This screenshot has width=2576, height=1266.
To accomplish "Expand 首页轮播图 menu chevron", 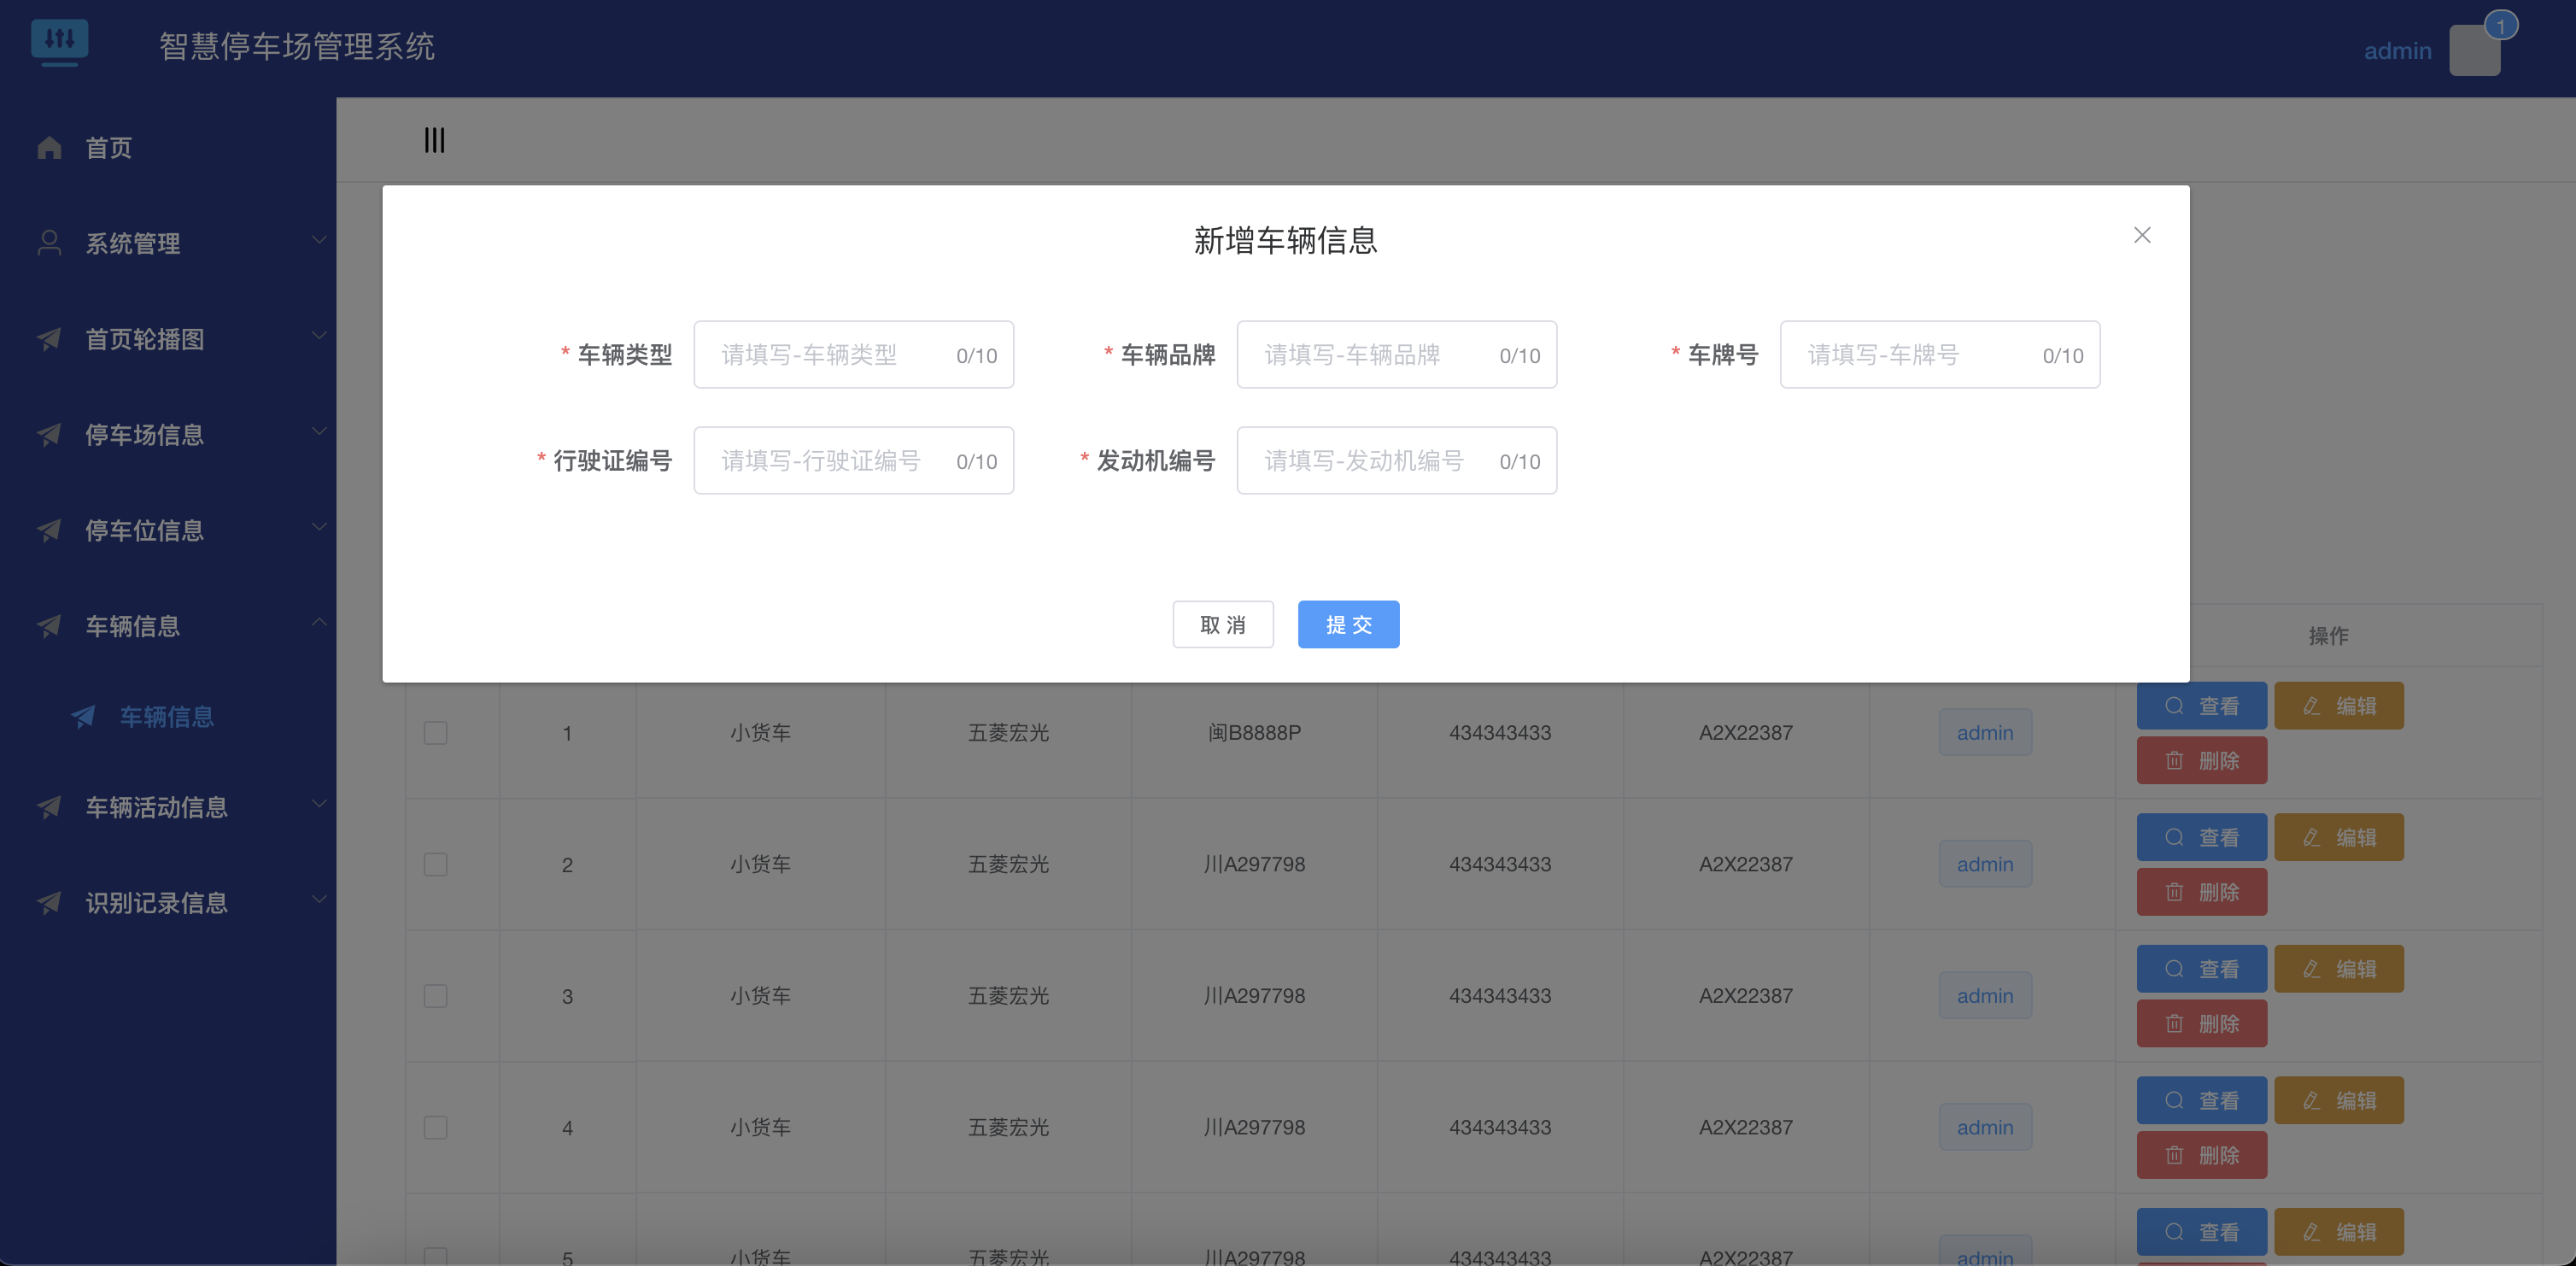I will coord(319,336).
